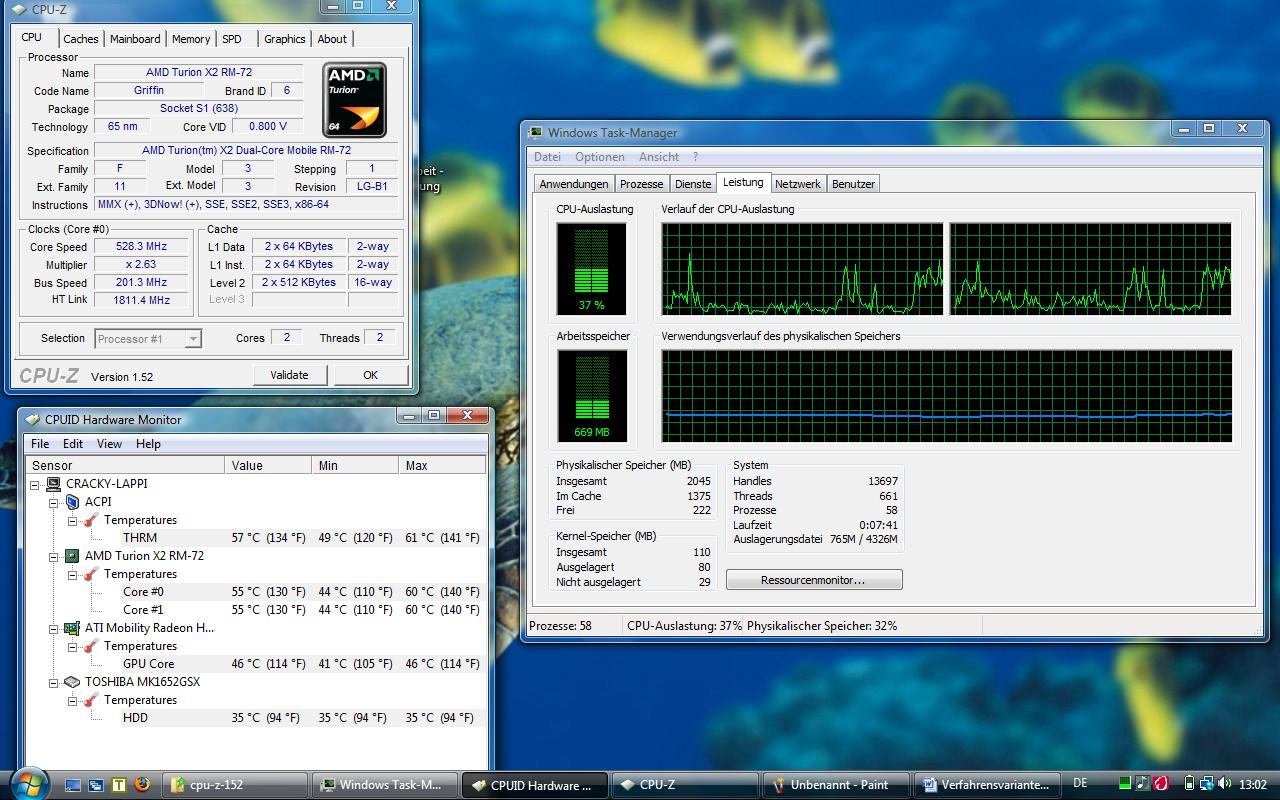This screenshot has width=1280, height=800.
Task: Click the Validate button in CPU-Z
Action: point(289,375)
